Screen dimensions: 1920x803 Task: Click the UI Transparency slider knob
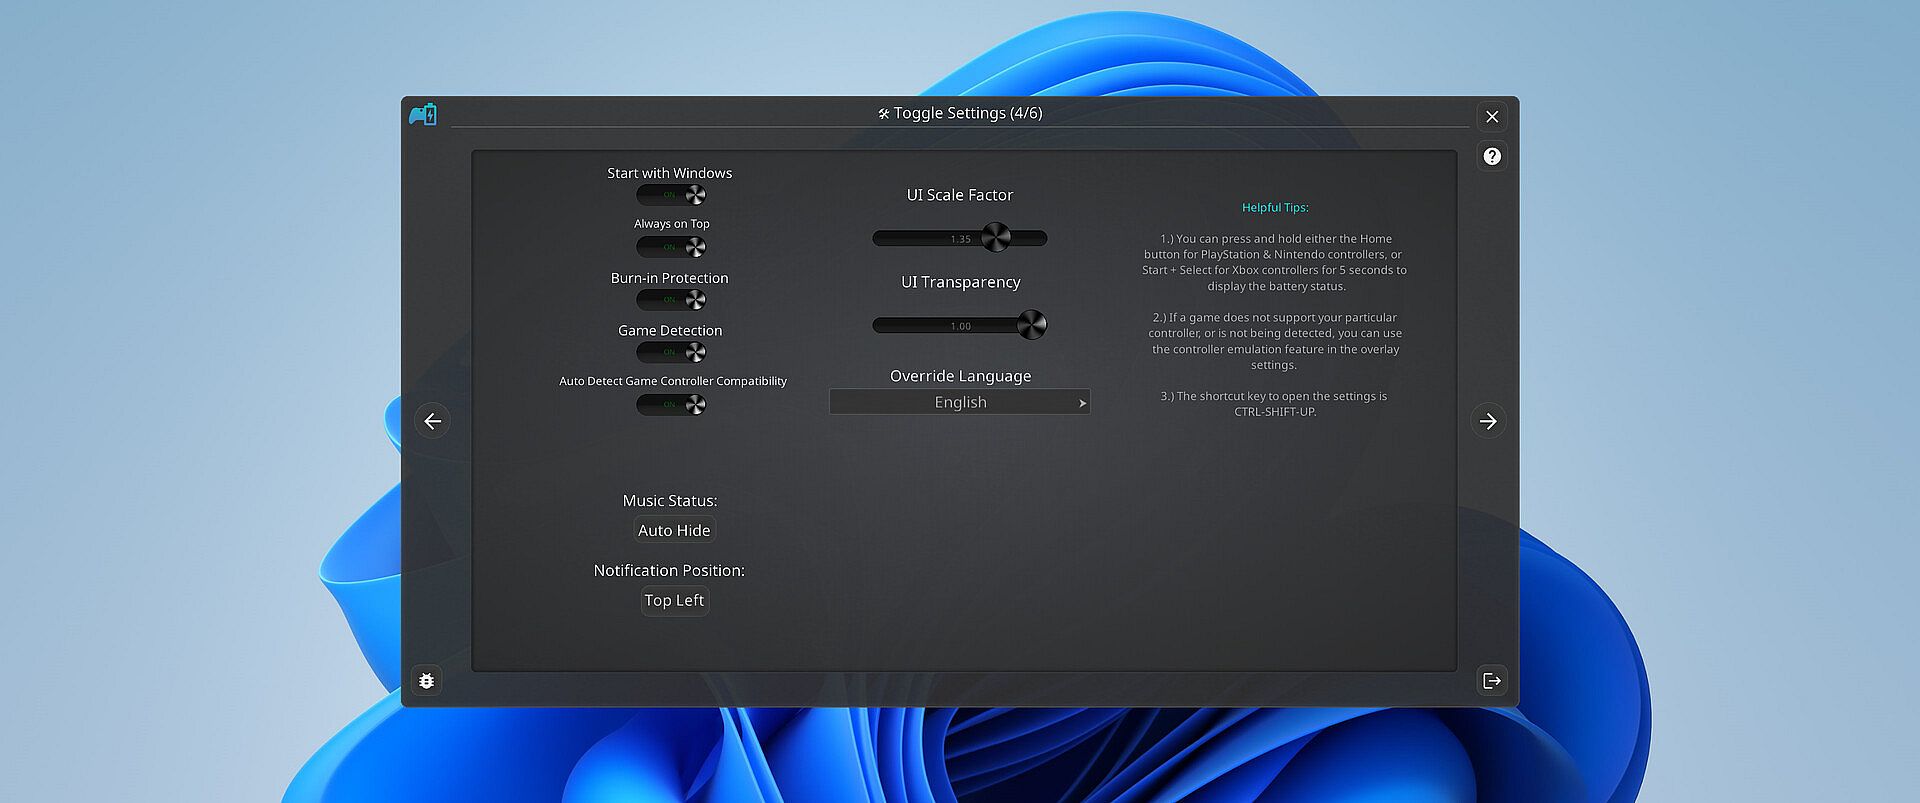(1031, 325)
